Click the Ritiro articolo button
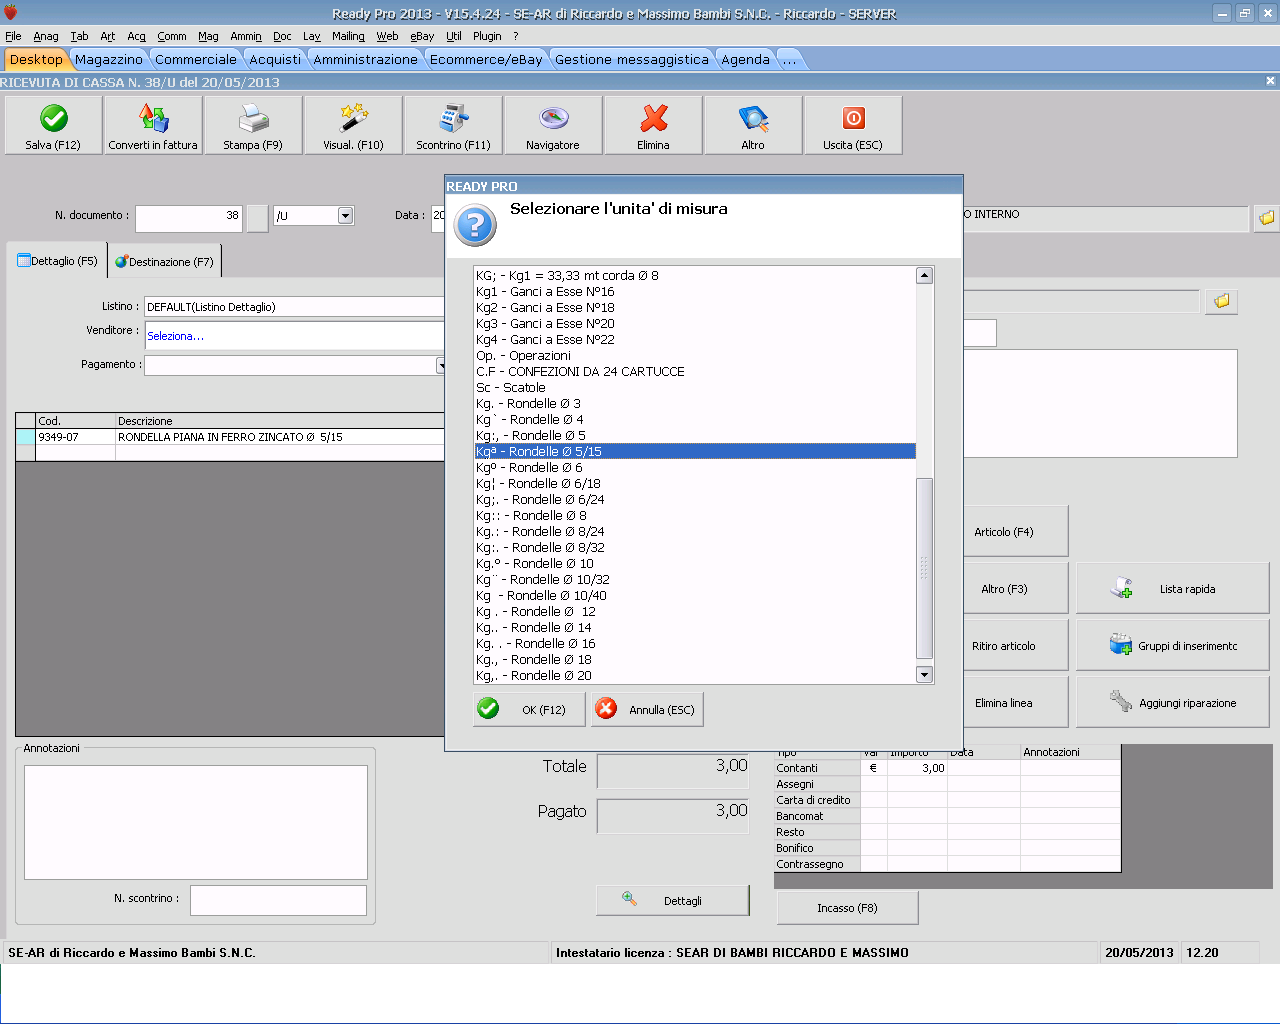Viewport: 1280px width, 1024px height. (1004, 646)
